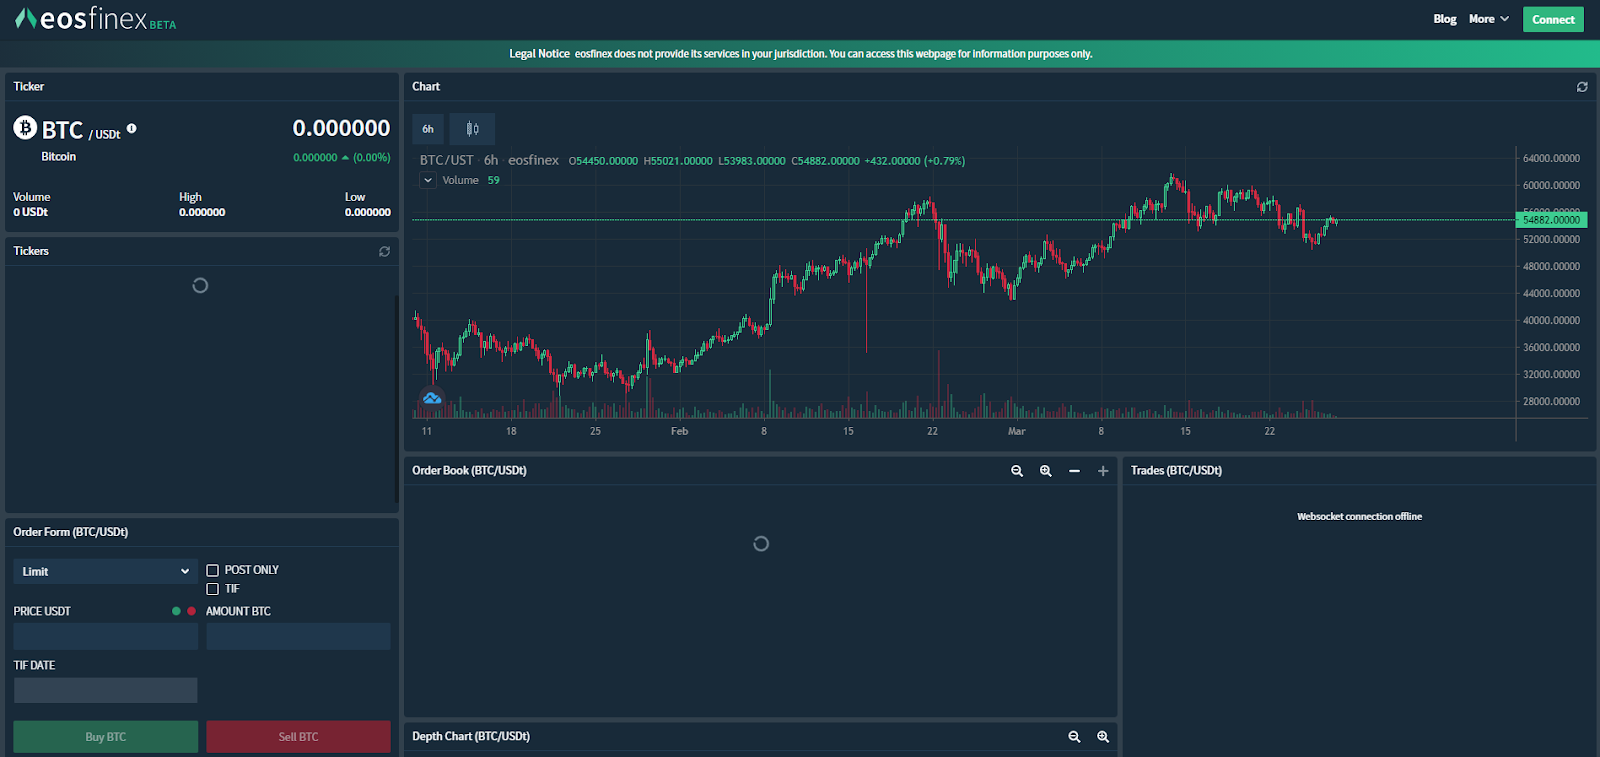The image size is (1600, 757).
Task: Enable the TIF checkbox
Action: coord(212,589)
